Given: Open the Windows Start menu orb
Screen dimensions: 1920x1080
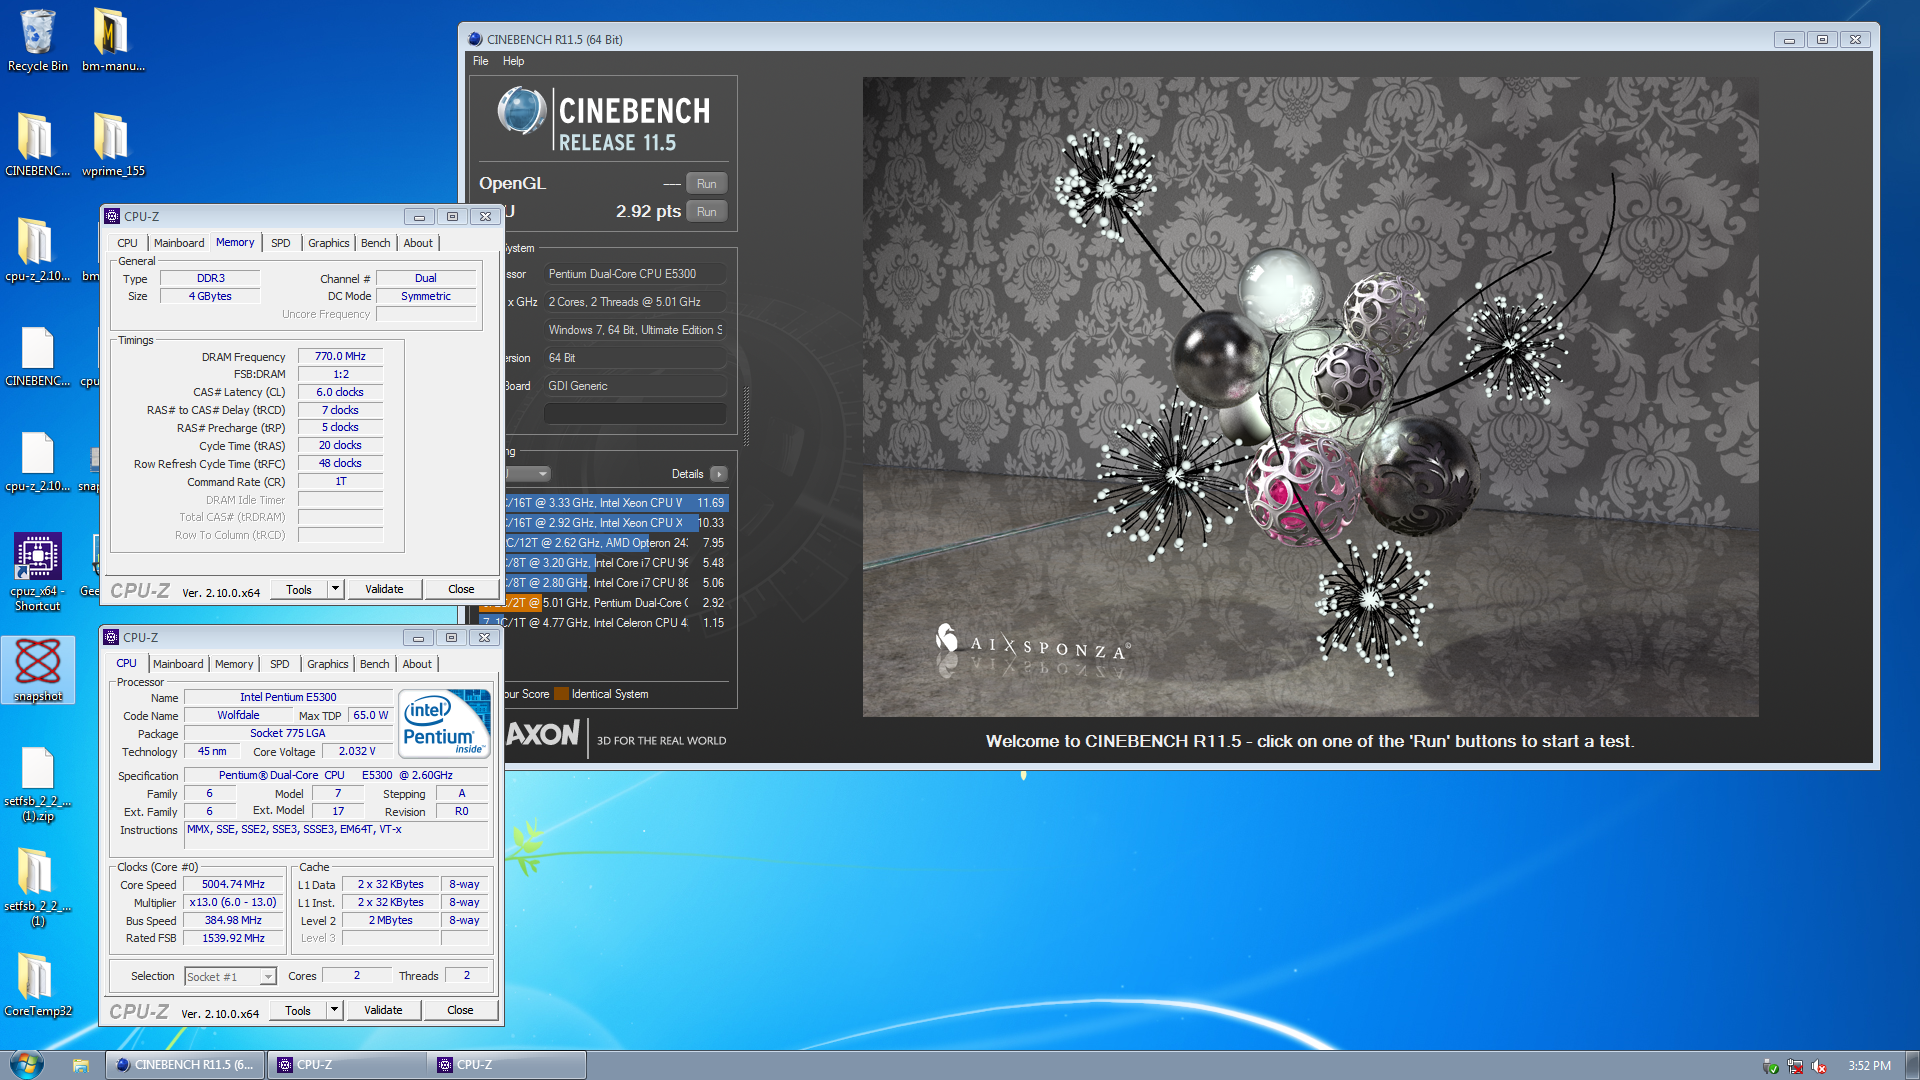Looking at the screenshot, I should 27,1064.
